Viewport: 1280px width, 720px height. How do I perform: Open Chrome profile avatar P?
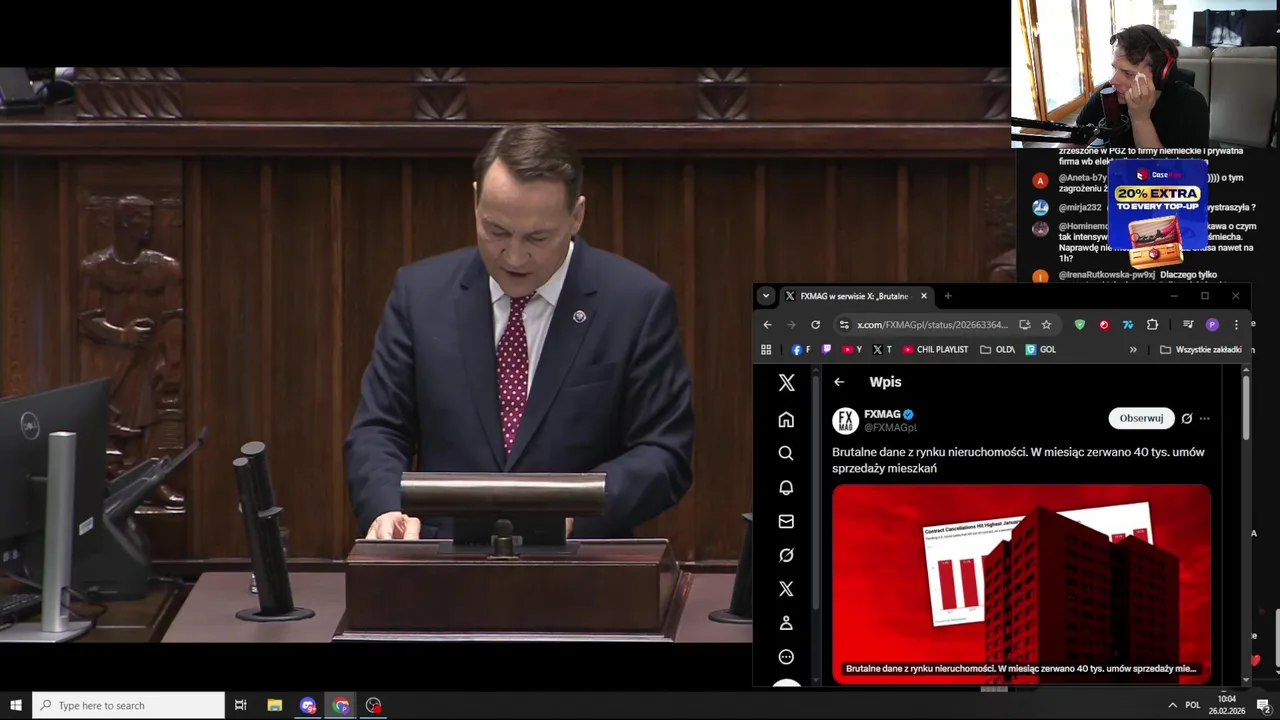click(x=1212, y=324)
